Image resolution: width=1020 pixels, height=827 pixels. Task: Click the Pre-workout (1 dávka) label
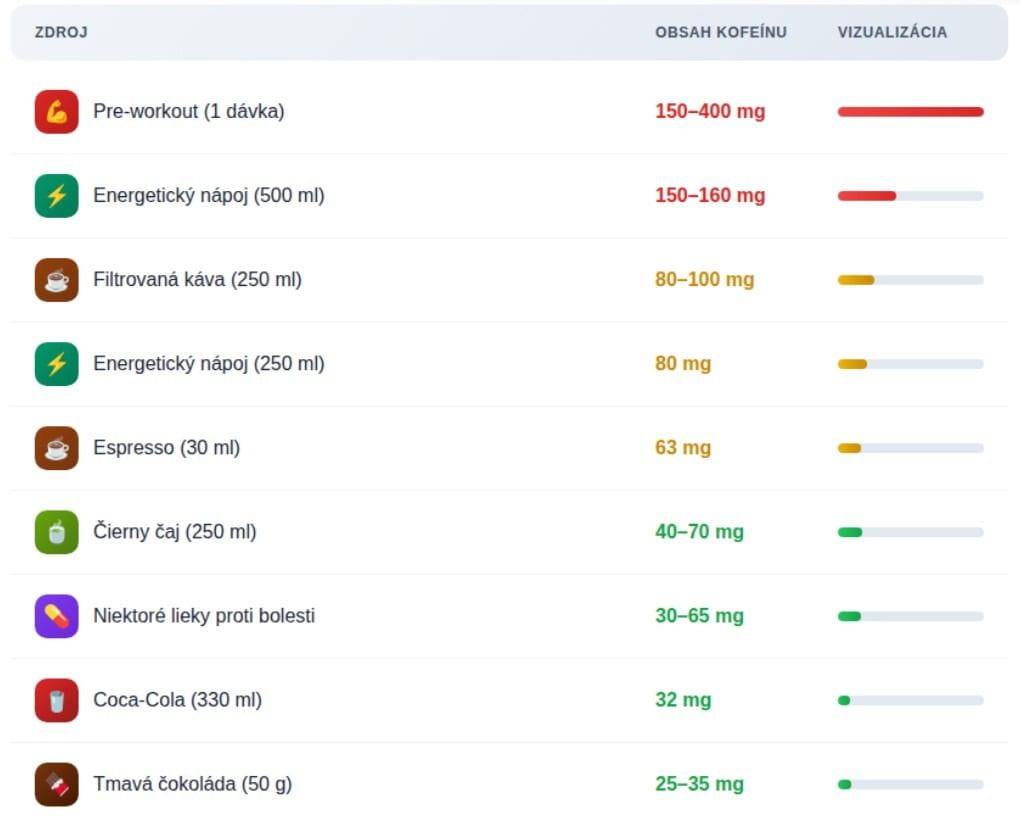pos(189,112)
